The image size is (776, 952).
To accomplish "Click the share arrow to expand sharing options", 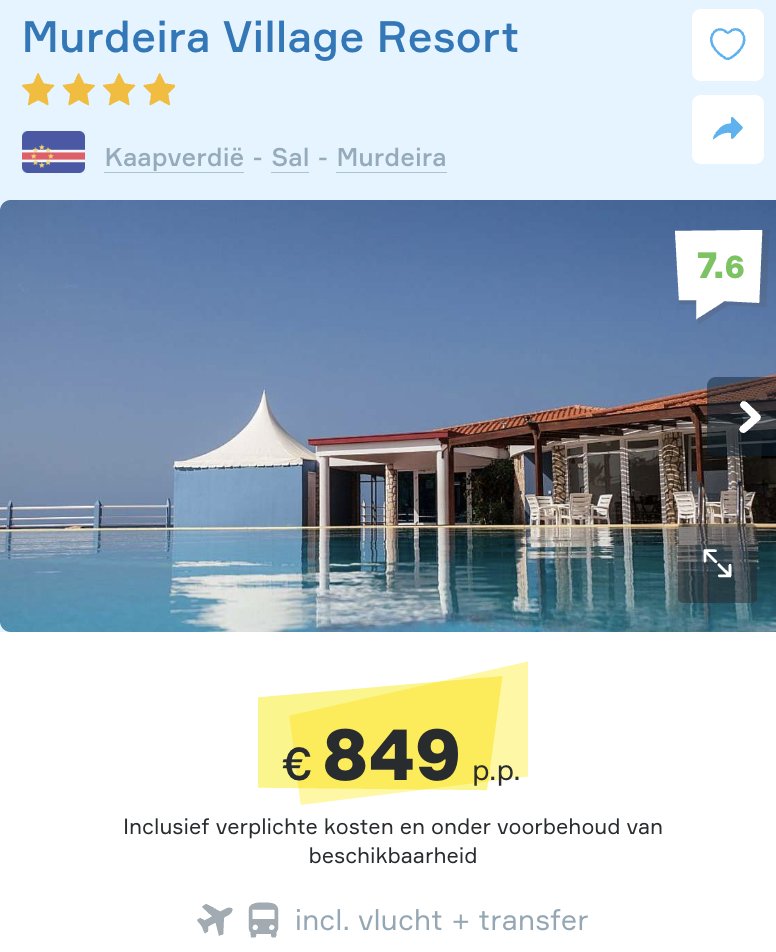I will tap(727, 128).
